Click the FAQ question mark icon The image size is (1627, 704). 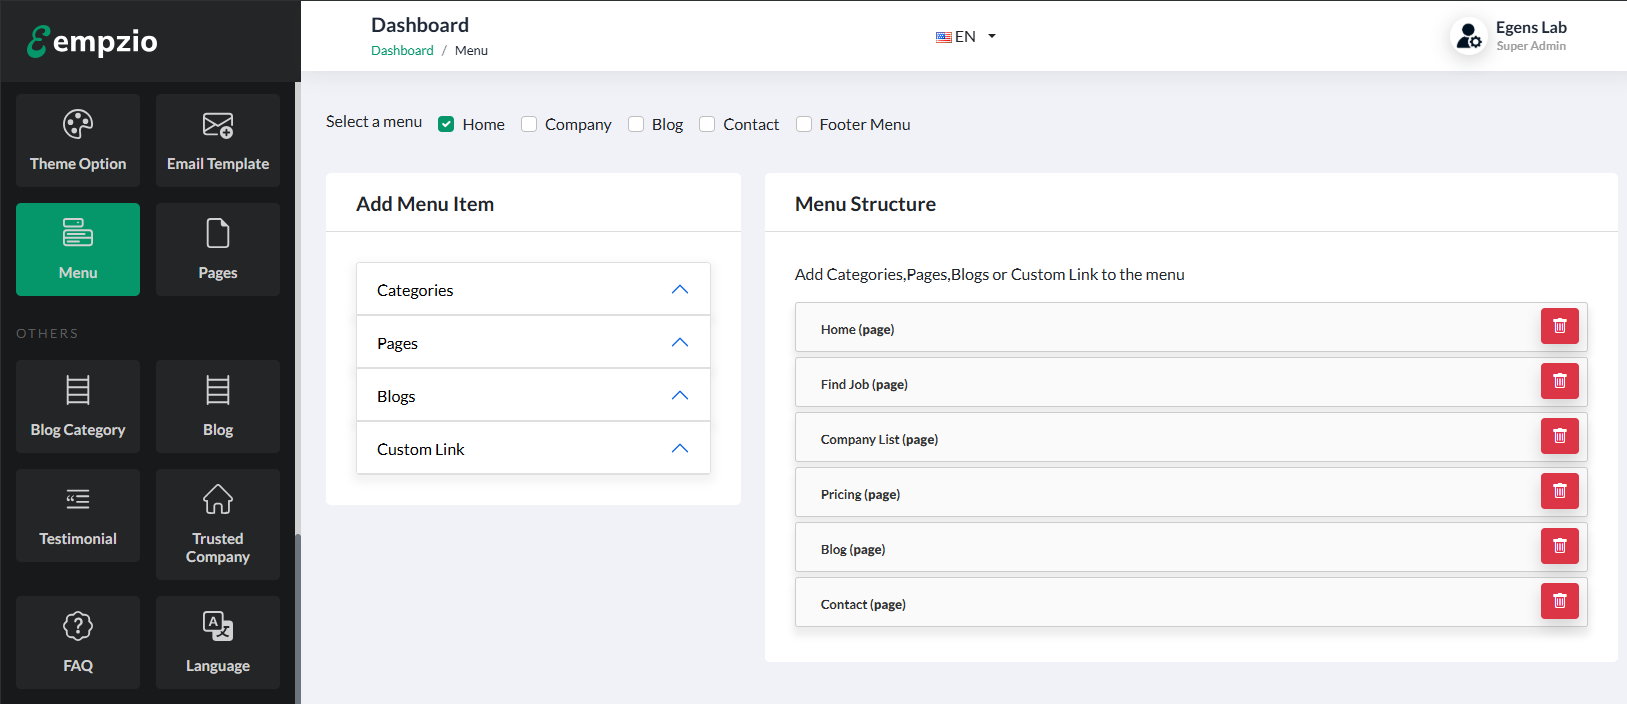[78, 626]
